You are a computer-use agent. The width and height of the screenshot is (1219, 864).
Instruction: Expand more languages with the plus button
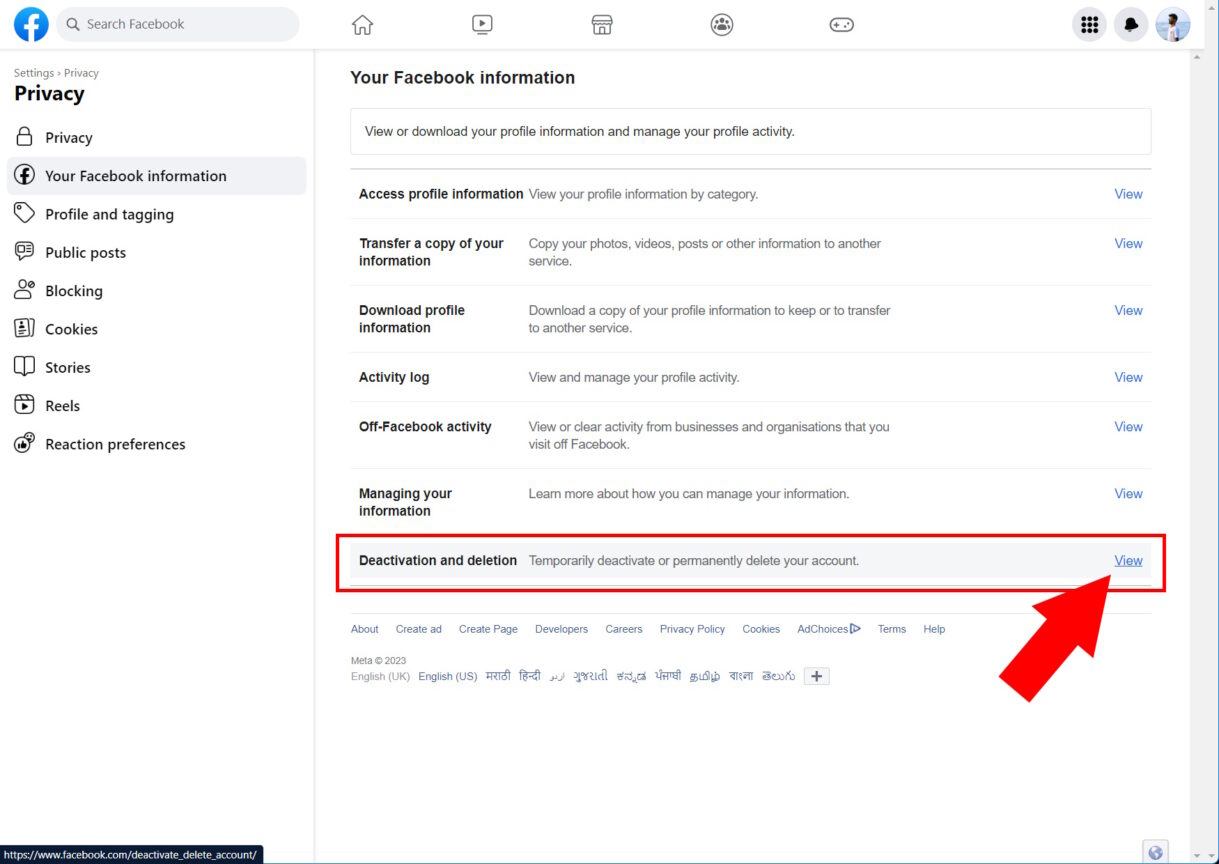(x=817, y=676)
